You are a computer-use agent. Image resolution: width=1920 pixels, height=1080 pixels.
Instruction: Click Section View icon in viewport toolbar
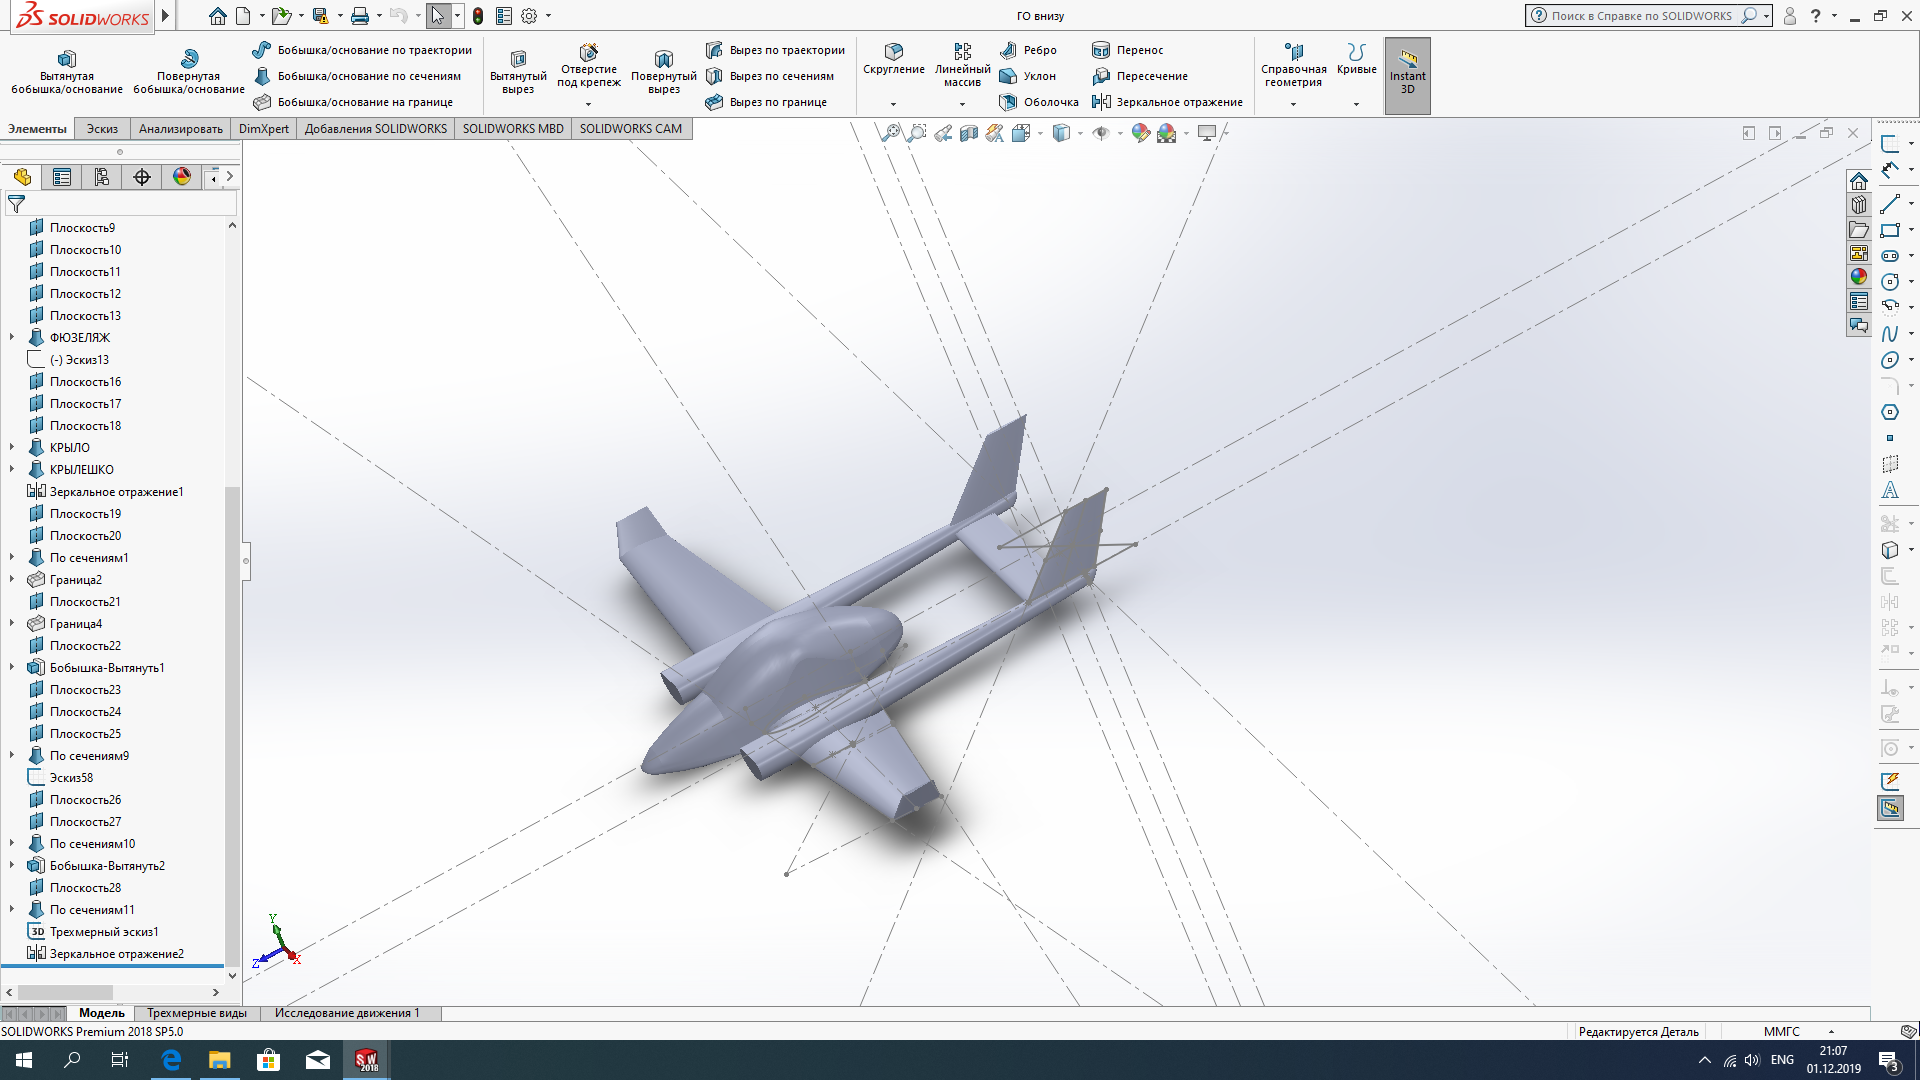[968, 133]
